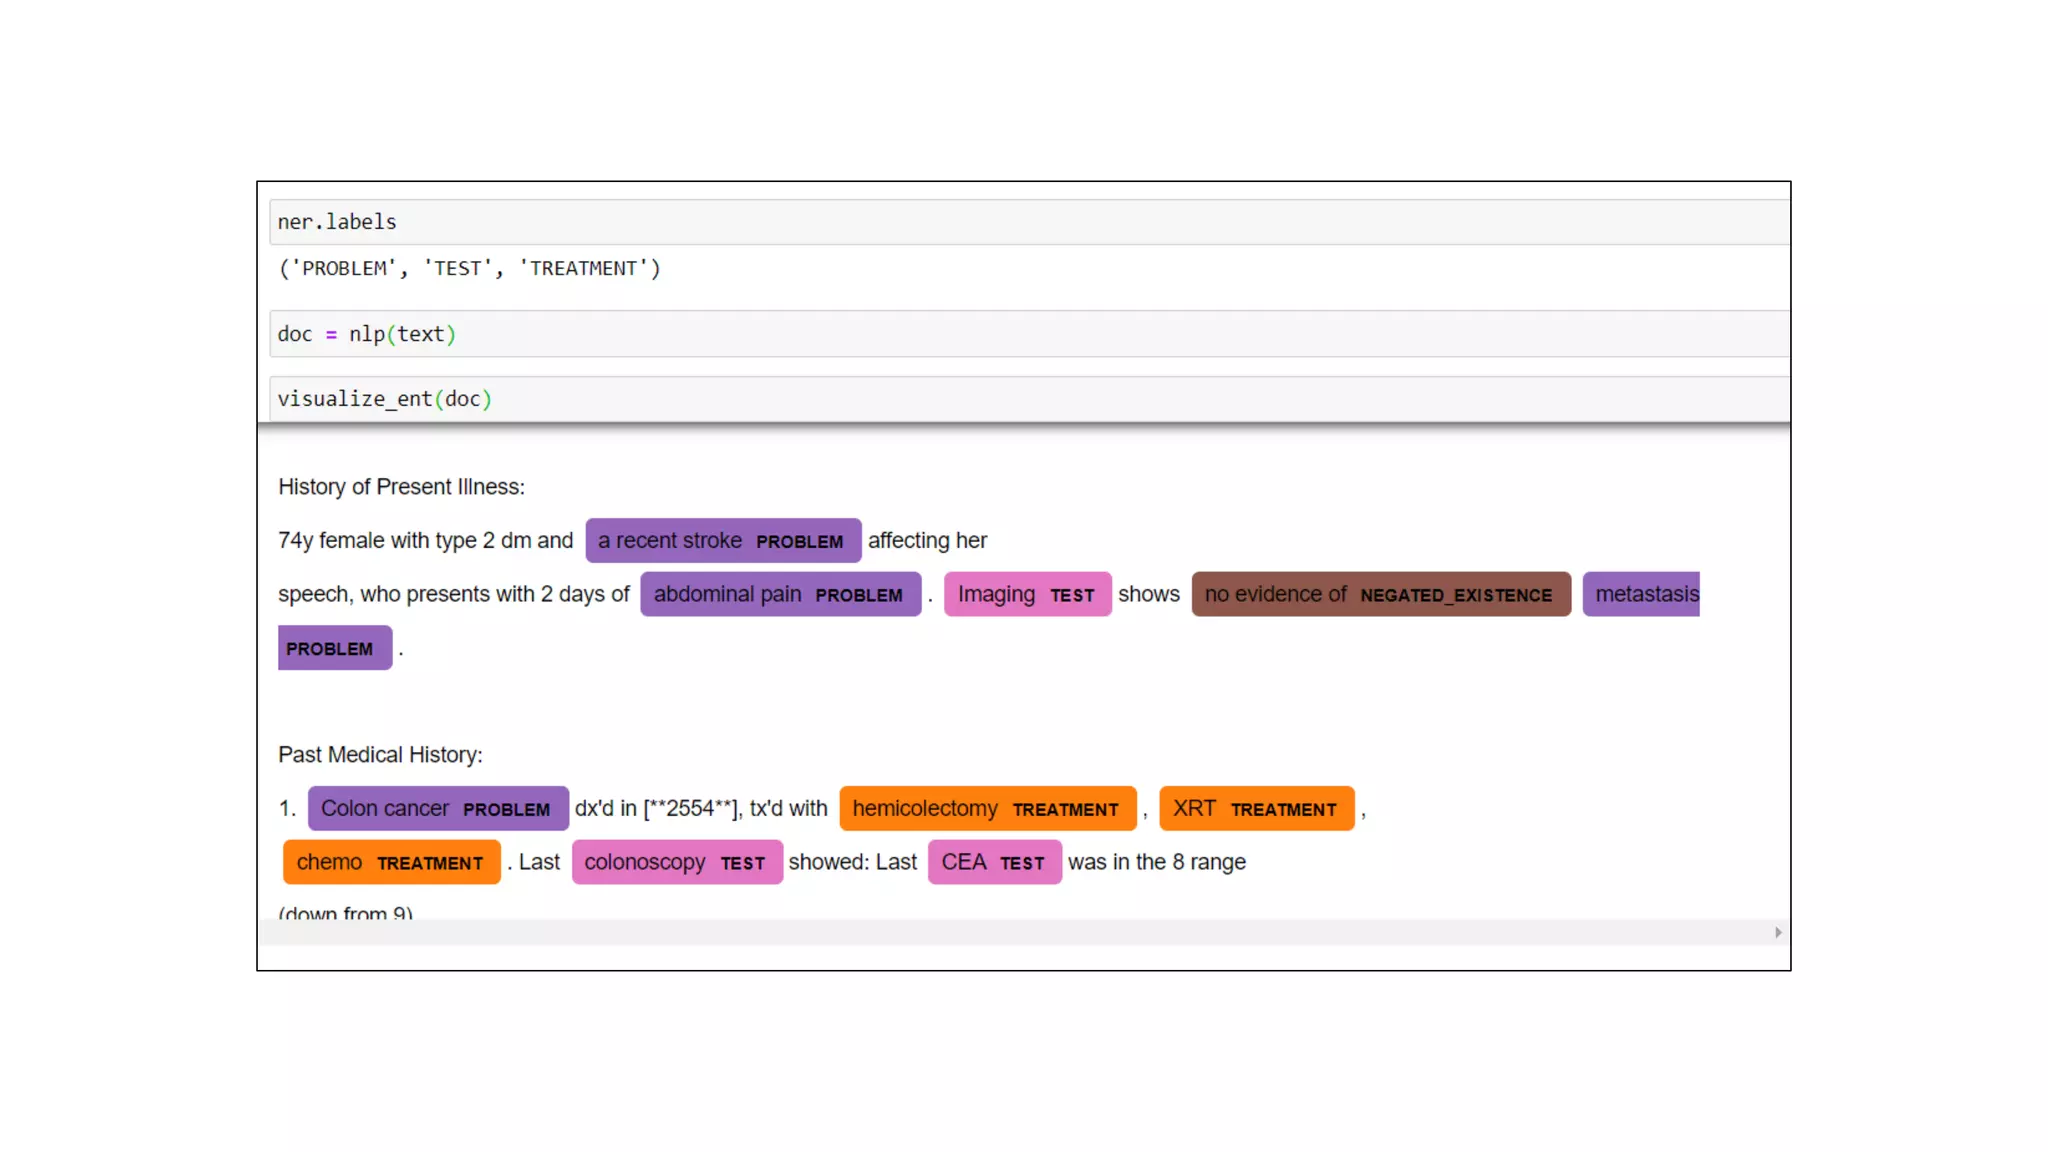The image size is (2048, 1152).
Task: Click the 'hemicolectomy' TREATMENT entity
Action: coord(987,809)
